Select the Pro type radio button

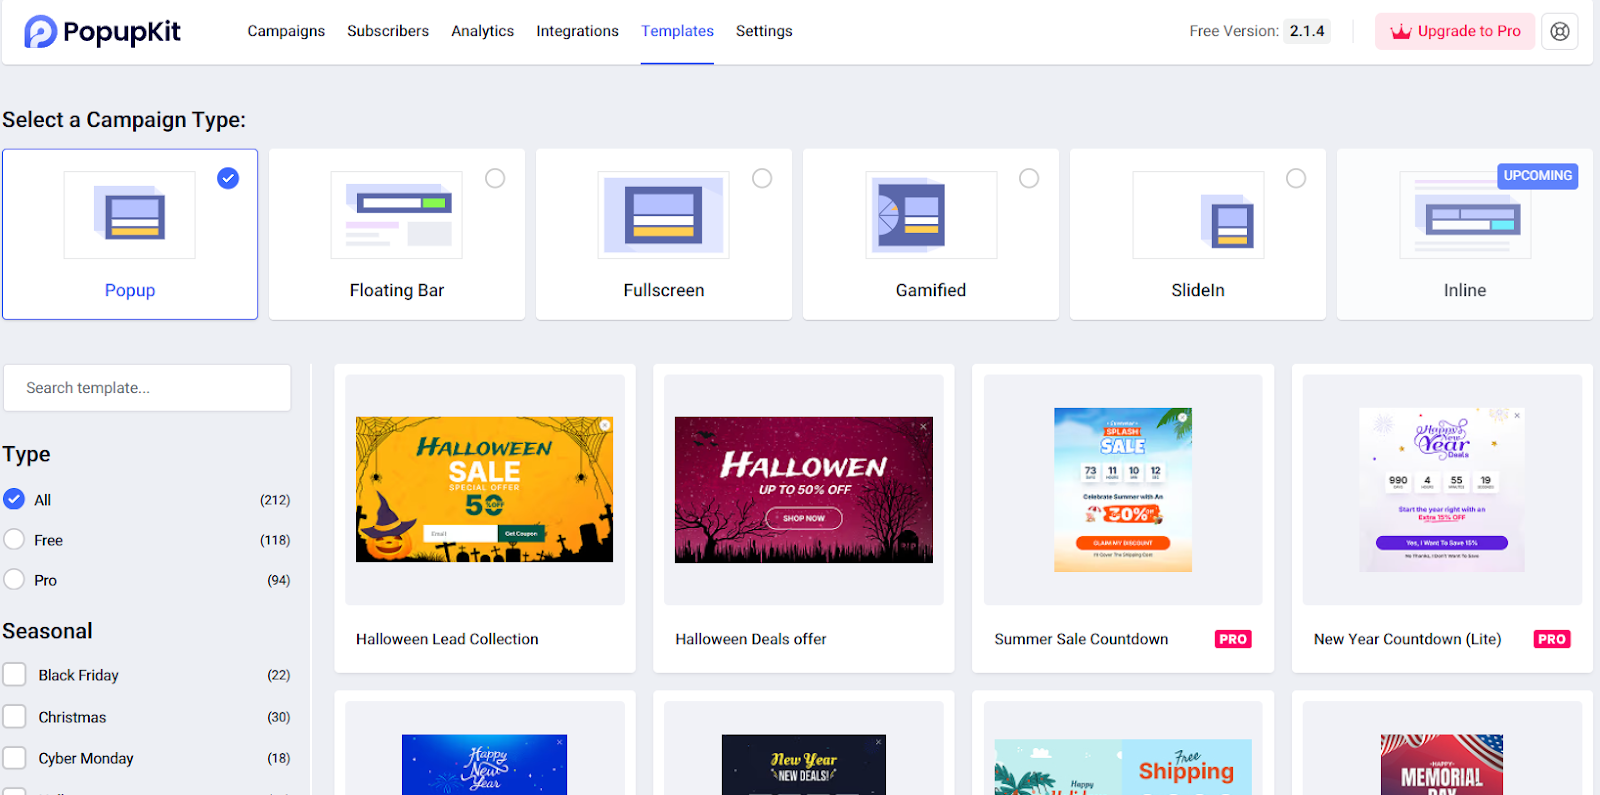(14, 580)
